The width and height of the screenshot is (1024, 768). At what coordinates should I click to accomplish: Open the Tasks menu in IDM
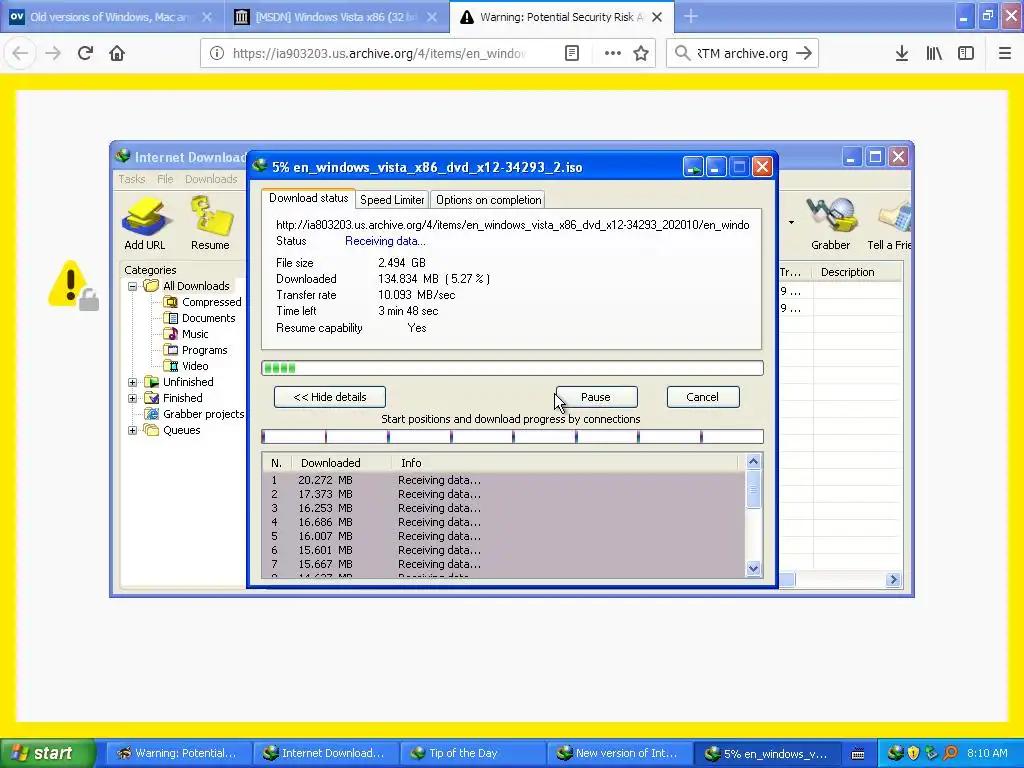pyautogui.click(x=131, y=179)
